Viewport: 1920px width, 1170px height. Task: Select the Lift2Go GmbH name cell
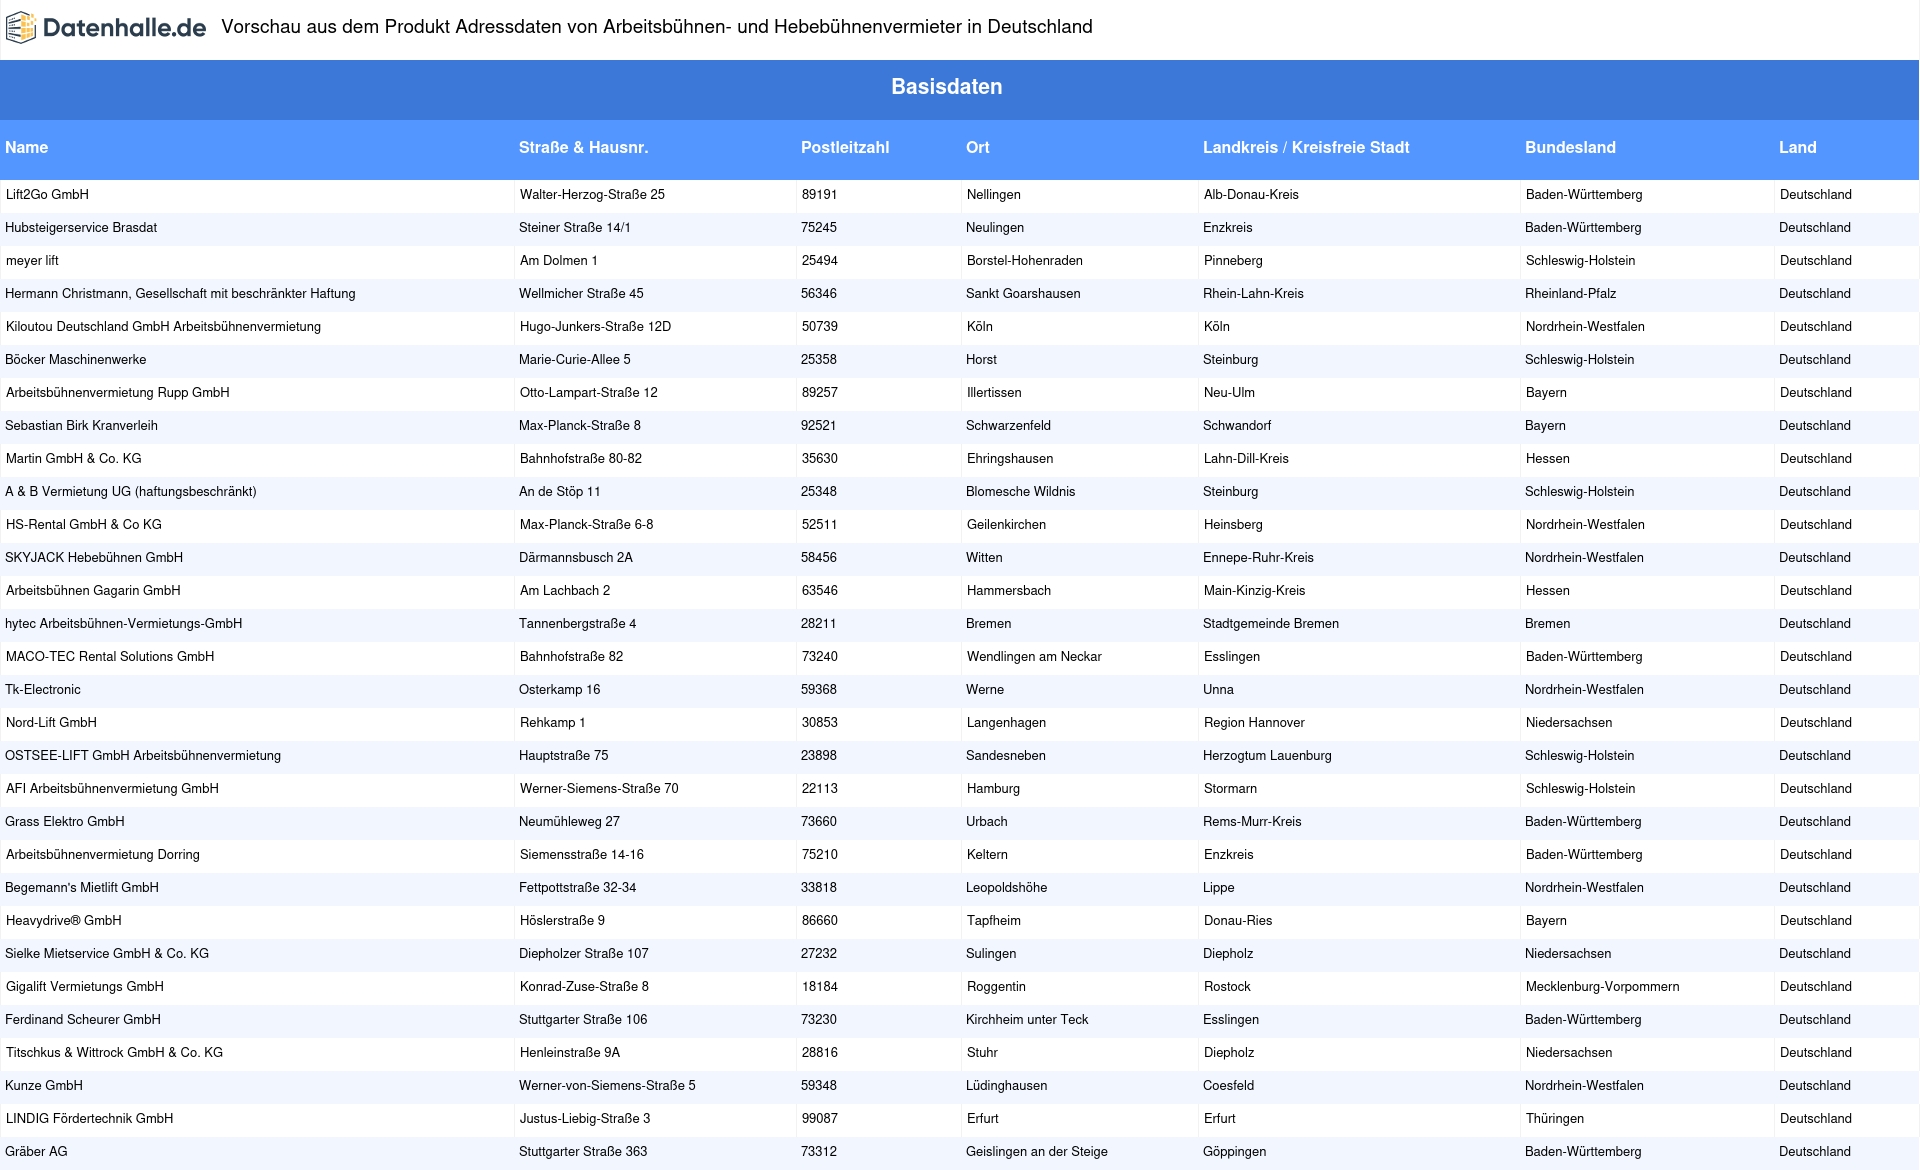(47, 195)
